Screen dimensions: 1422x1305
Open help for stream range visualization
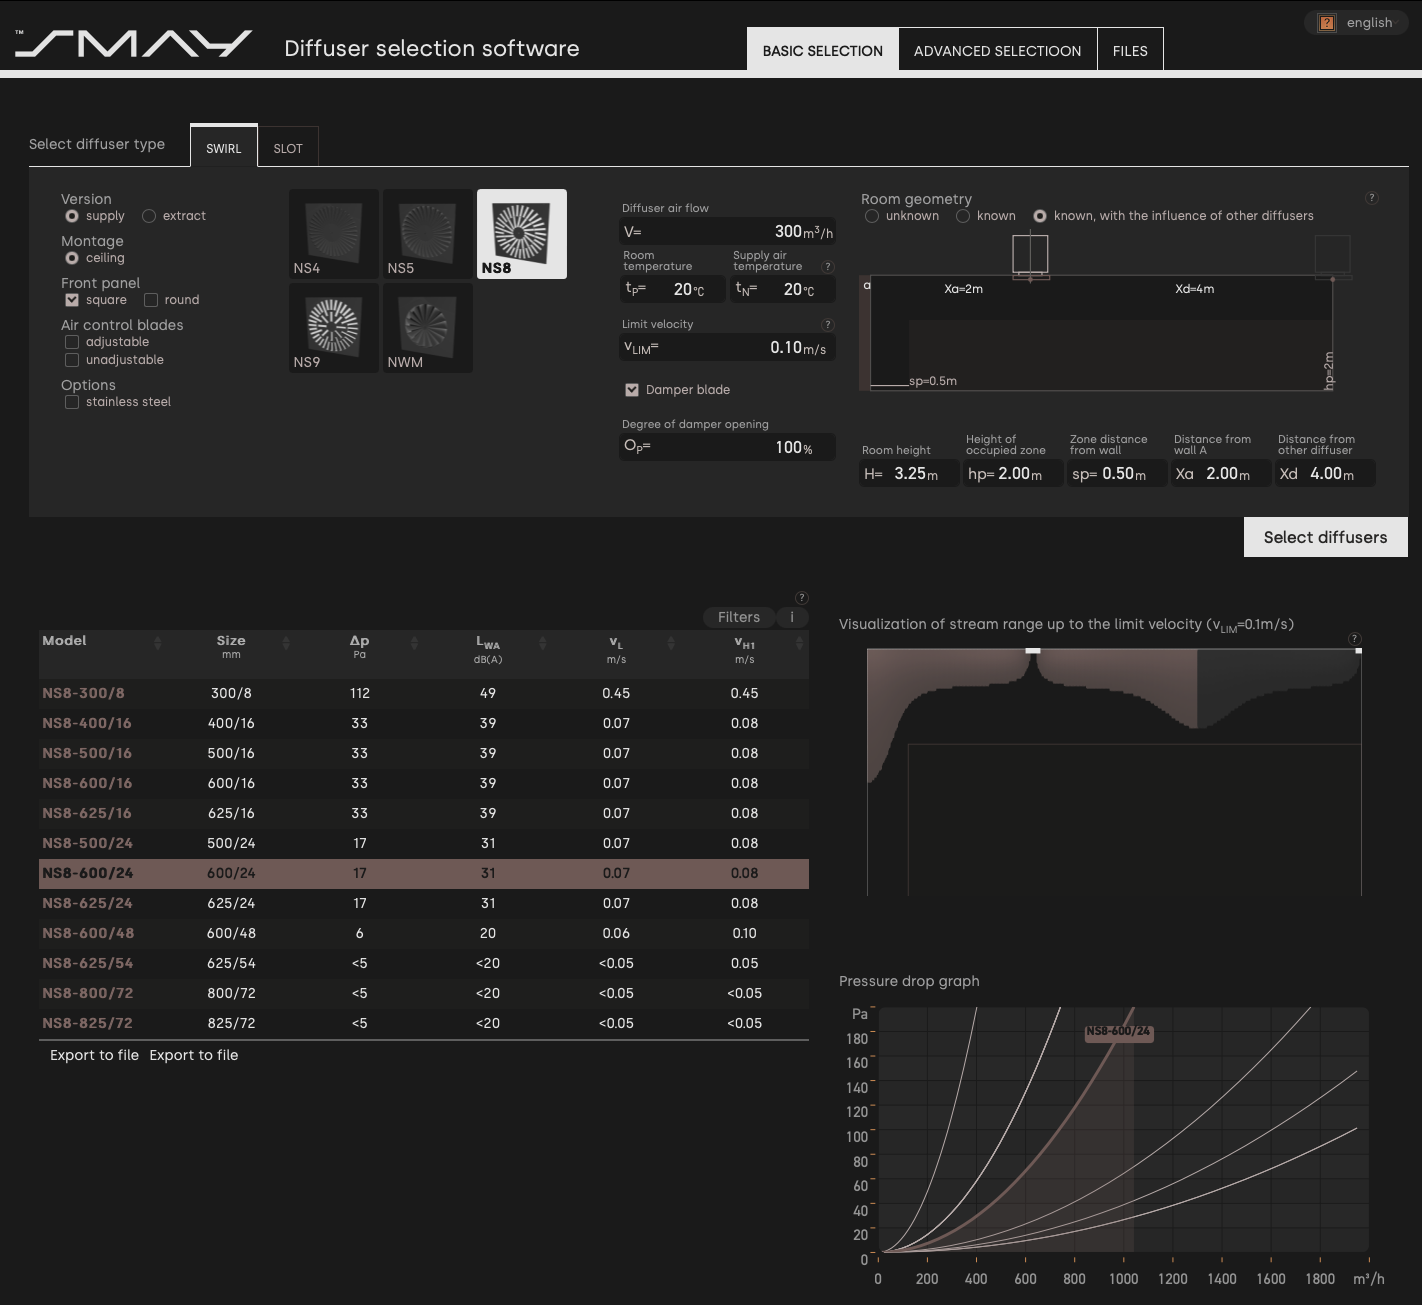[x=1355, y=639]
